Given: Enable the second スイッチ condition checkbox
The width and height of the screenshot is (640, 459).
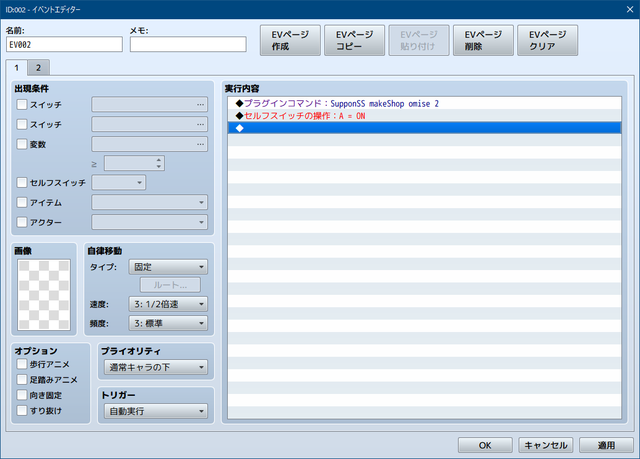Looking at the screenshot, I should point(22,124).
